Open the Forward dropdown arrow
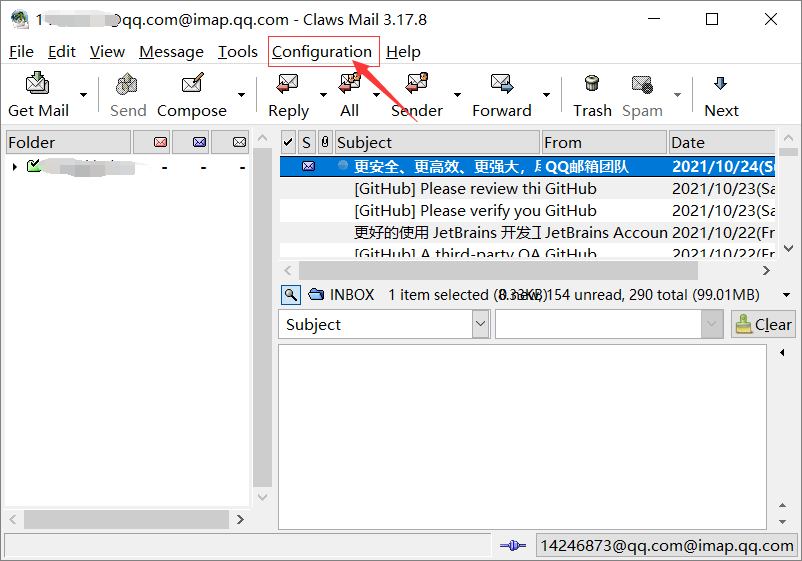Screen dimensions: 802x561 pyautogui.click(x=546, y=95)
